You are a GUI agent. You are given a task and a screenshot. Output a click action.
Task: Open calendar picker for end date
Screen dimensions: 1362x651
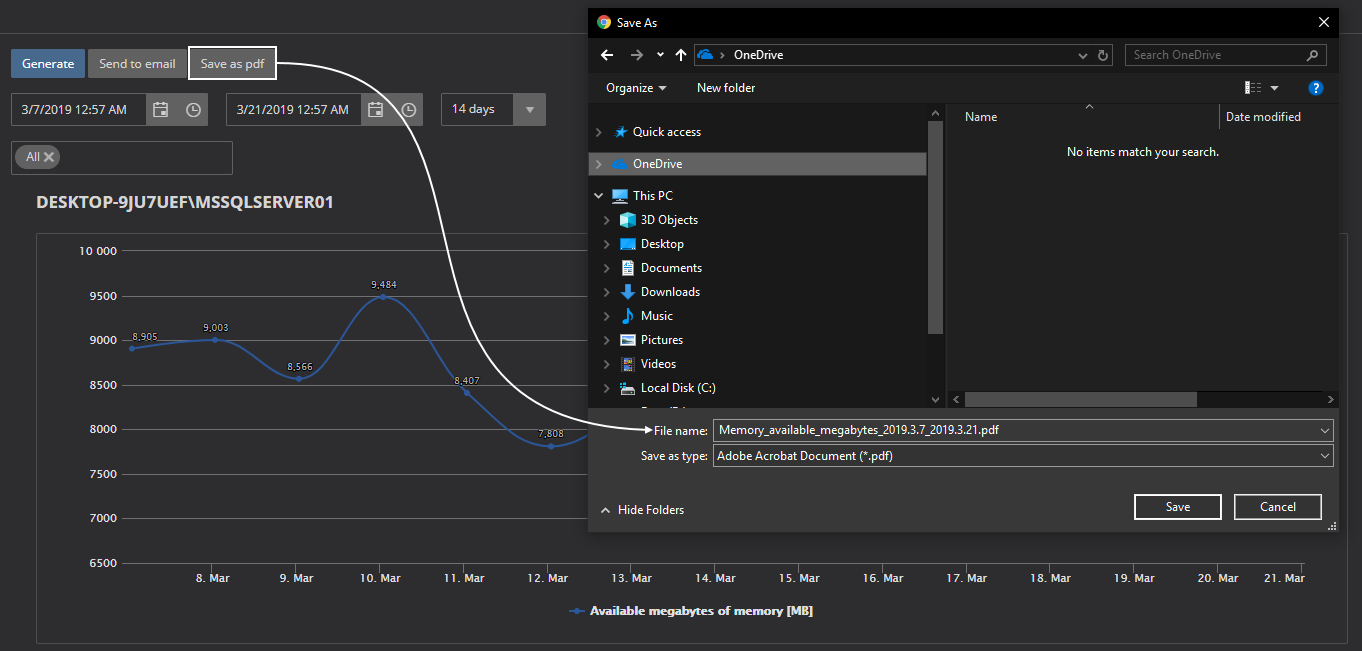(375, 110)
